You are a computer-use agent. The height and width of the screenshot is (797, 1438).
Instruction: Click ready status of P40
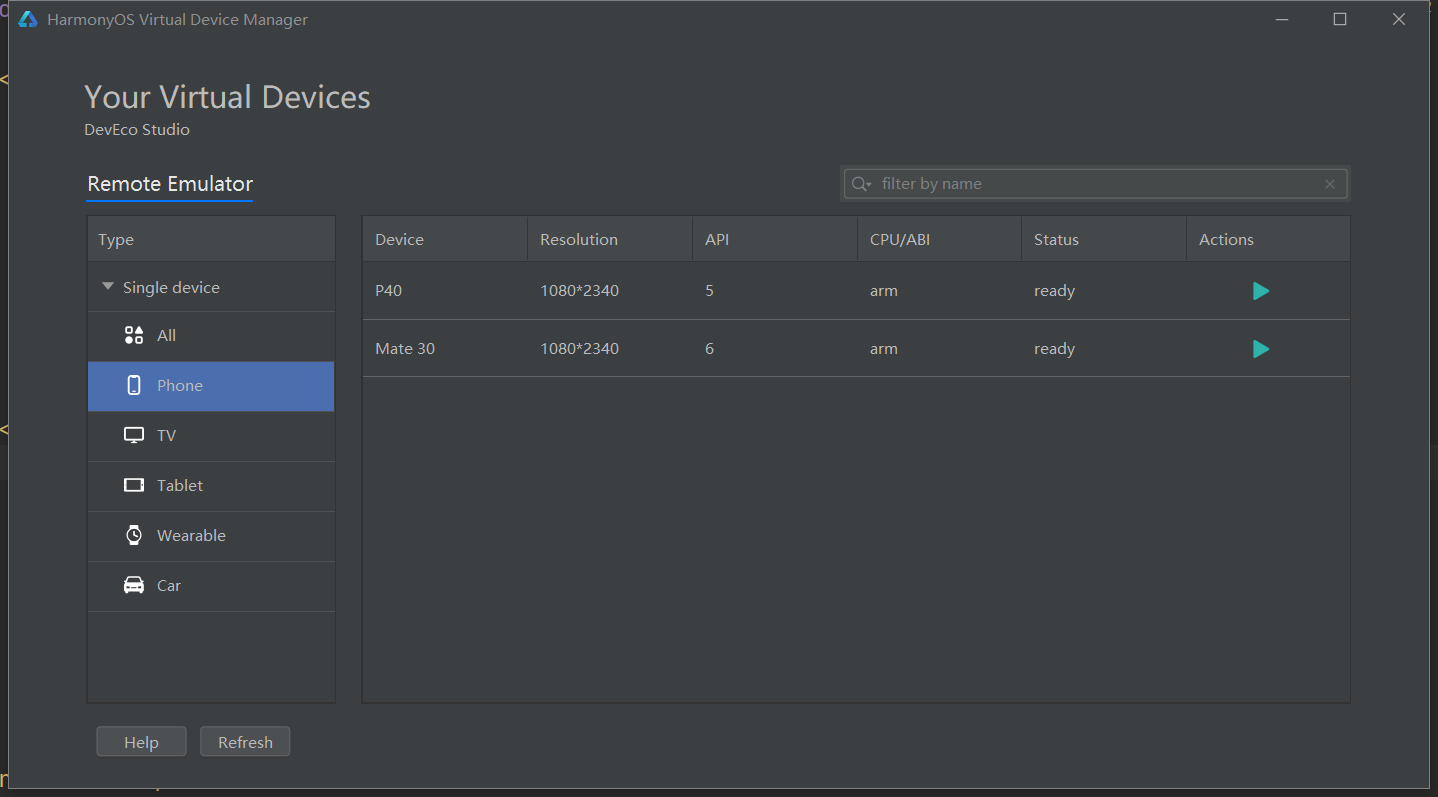tap(1054, 291)
